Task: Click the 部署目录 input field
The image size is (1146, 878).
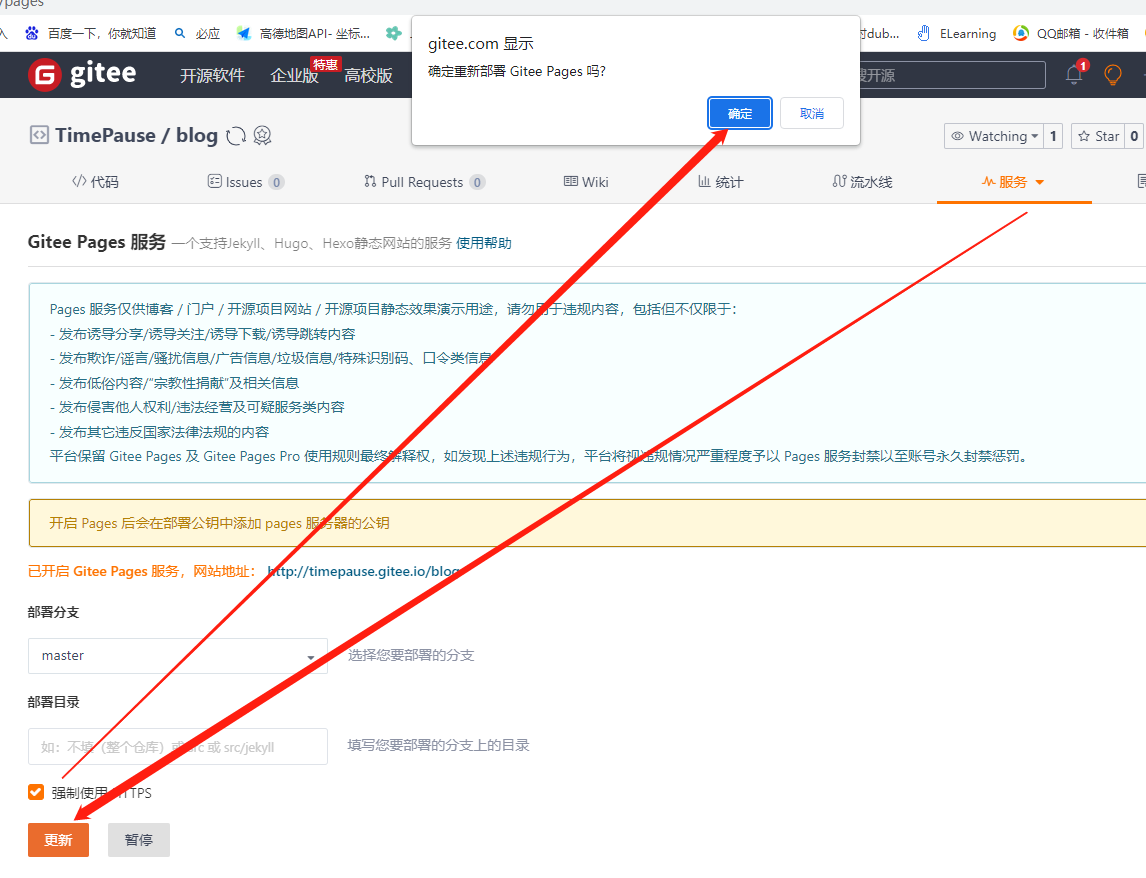Action: (177, 747)
